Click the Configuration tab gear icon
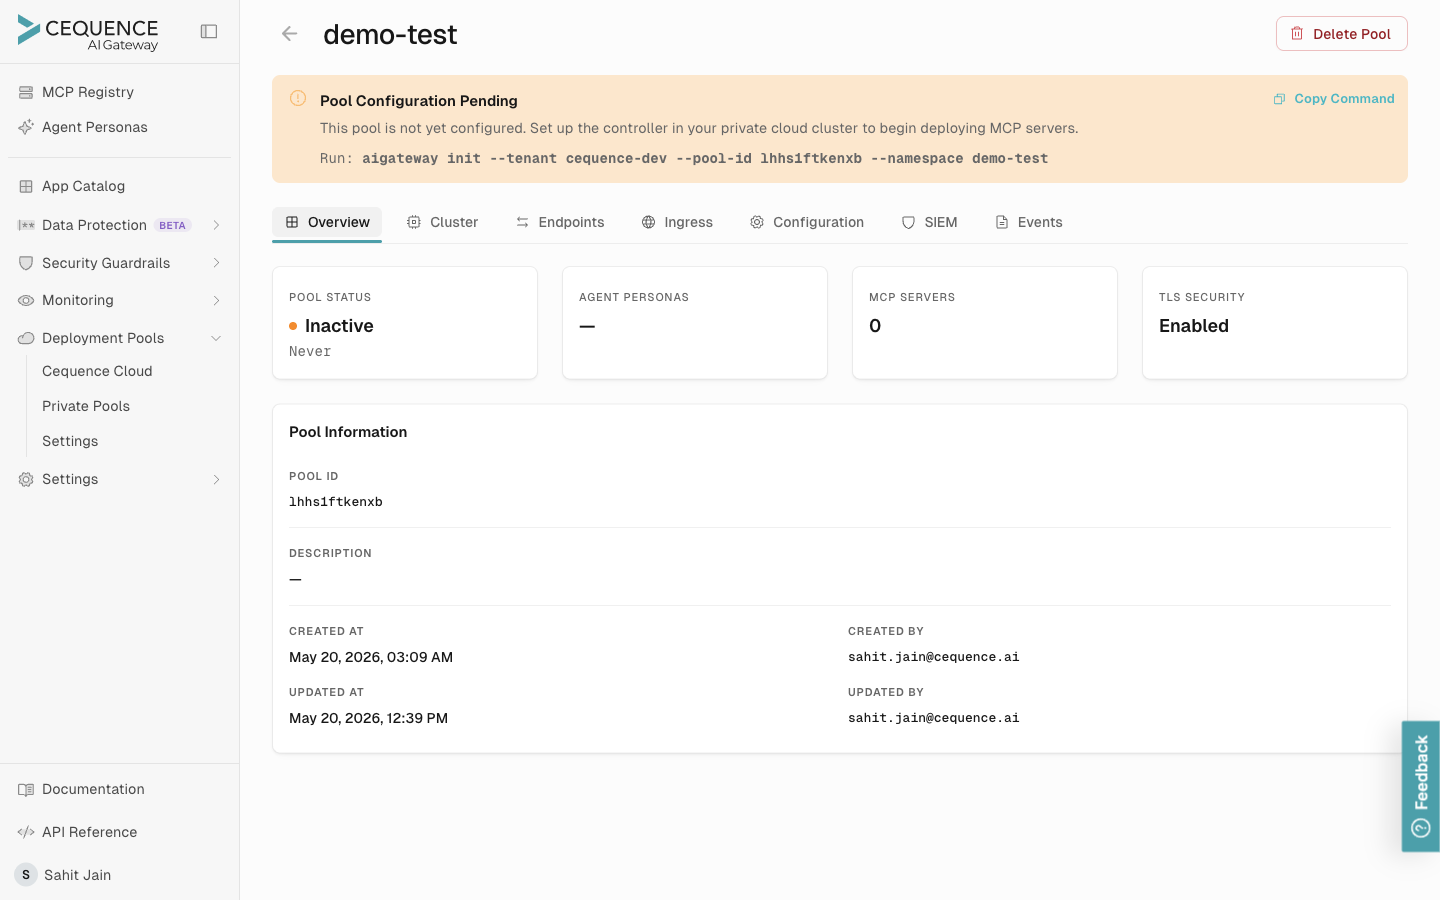The width and height of the screenshot is (1440, 900). point(757,222)
